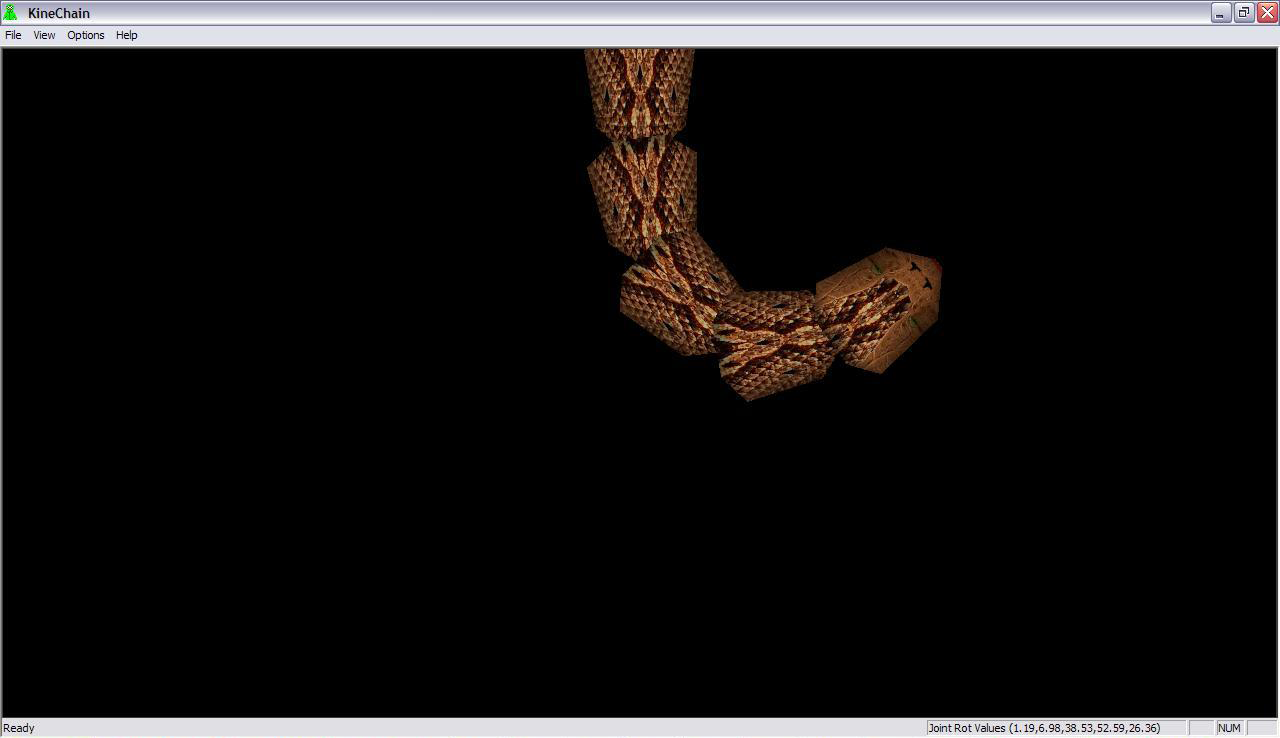Open the Help menu
The width and height of the screenshot is (1280, 738).
coord(127,35)
